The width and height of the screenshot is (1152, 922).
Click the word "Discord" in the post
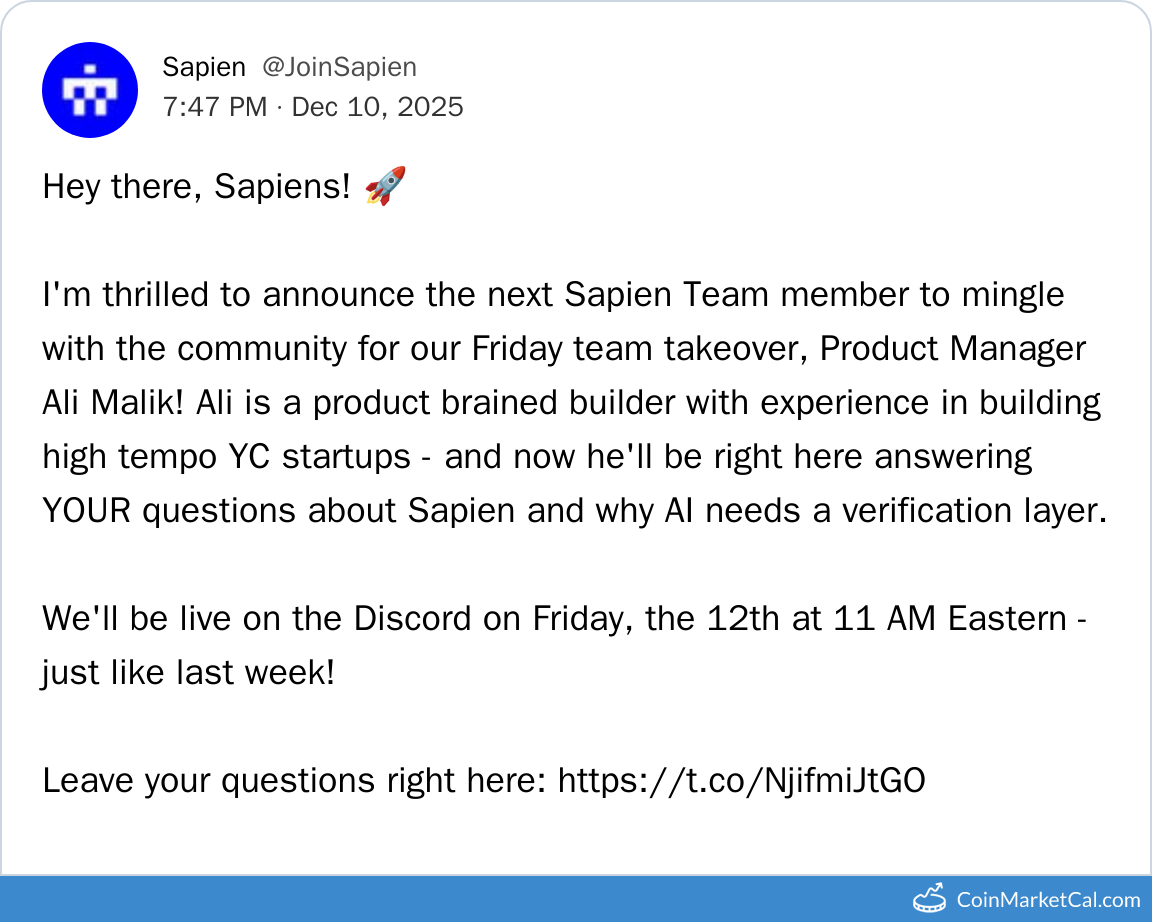pos(414,619)
